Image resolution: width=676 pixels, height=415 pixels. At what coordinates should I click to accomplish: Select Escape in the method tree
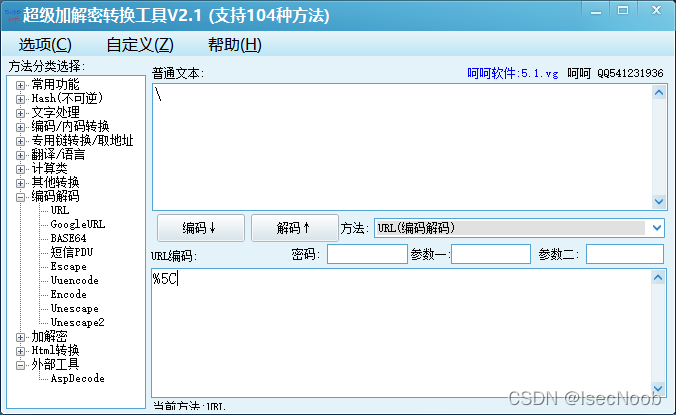(68, 266)
